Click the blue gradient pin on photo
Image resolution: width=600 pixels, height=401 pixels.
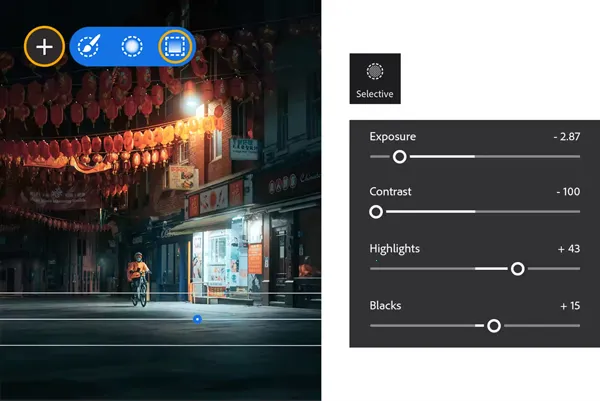pyautogui.click(x=197, y=319)
